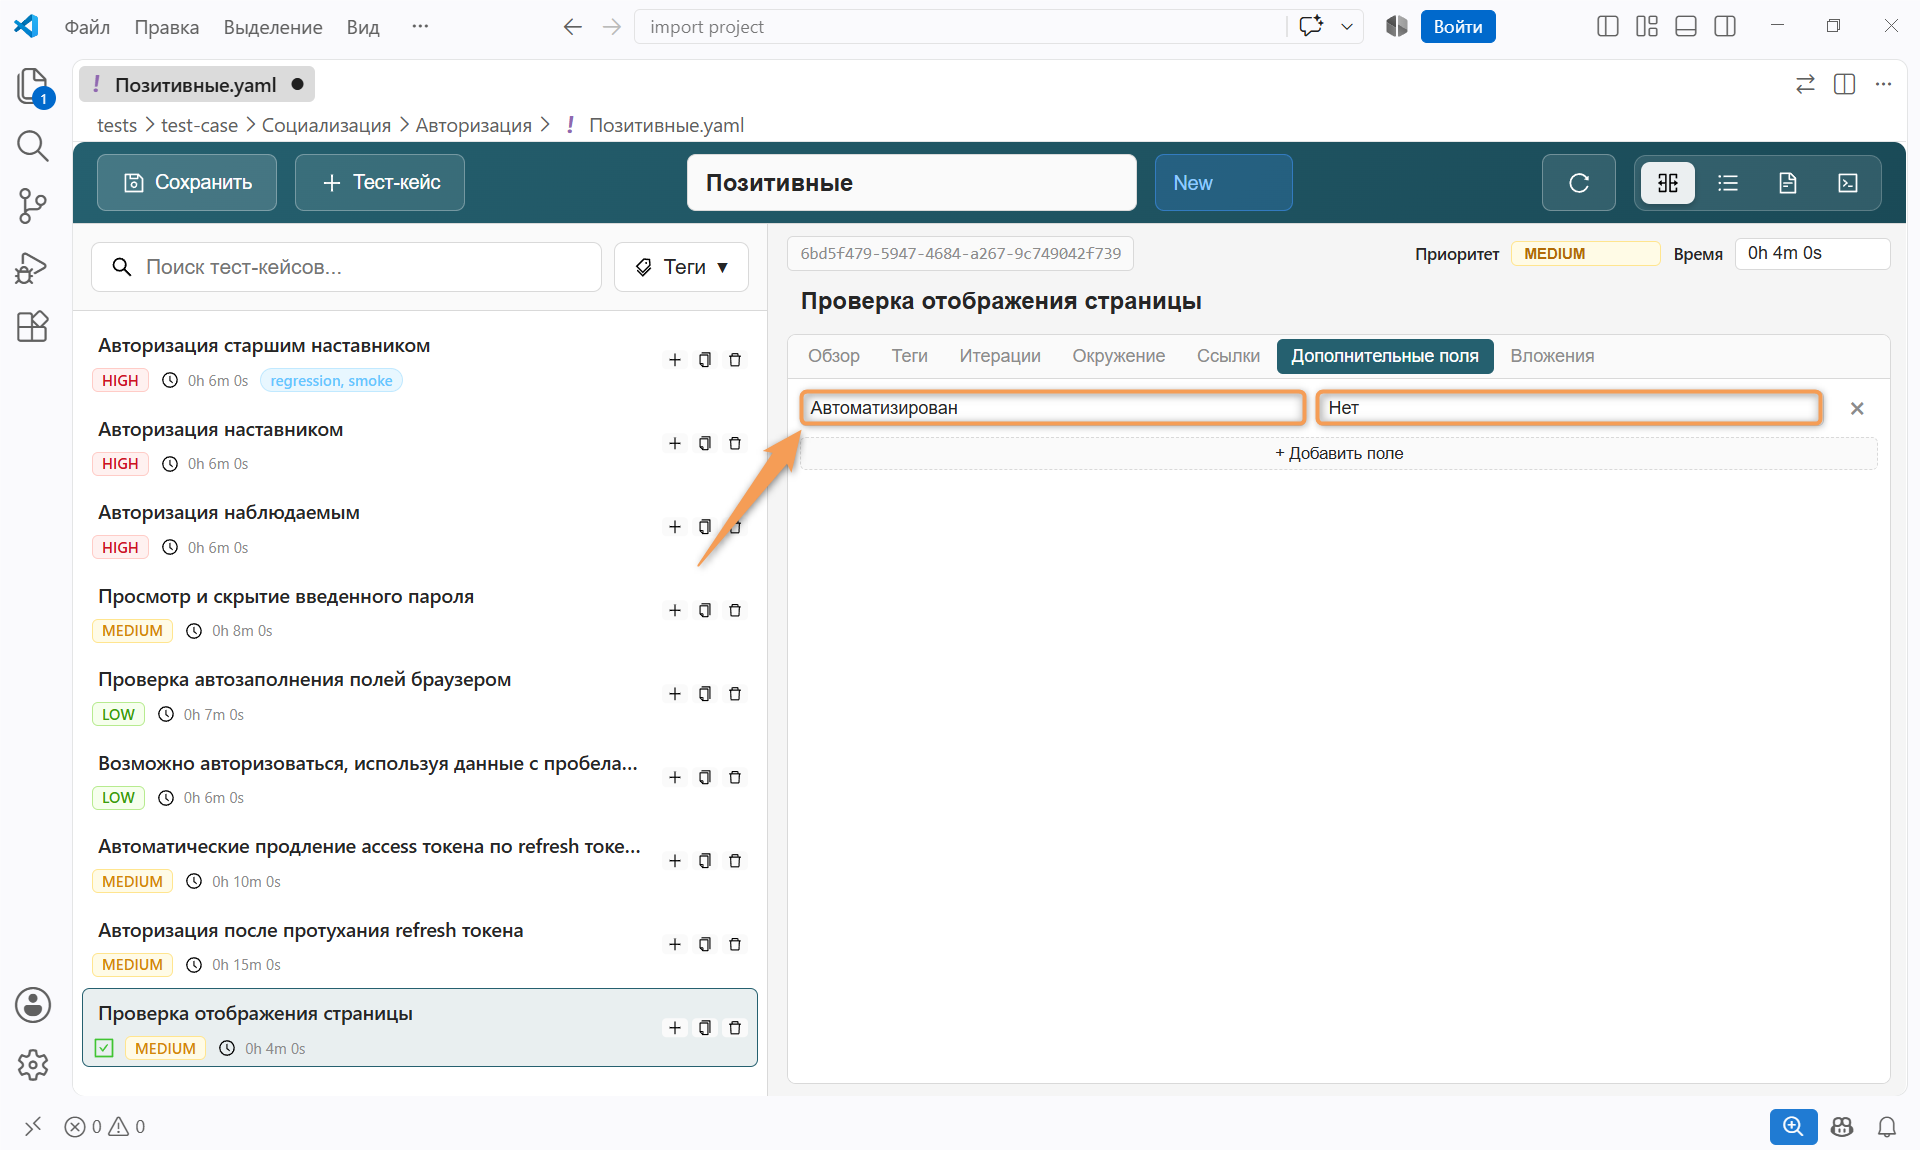The height and width of the screenshot is (1150, 1920).
Task: Open the New status dropdown
Action: (1223, 183)
